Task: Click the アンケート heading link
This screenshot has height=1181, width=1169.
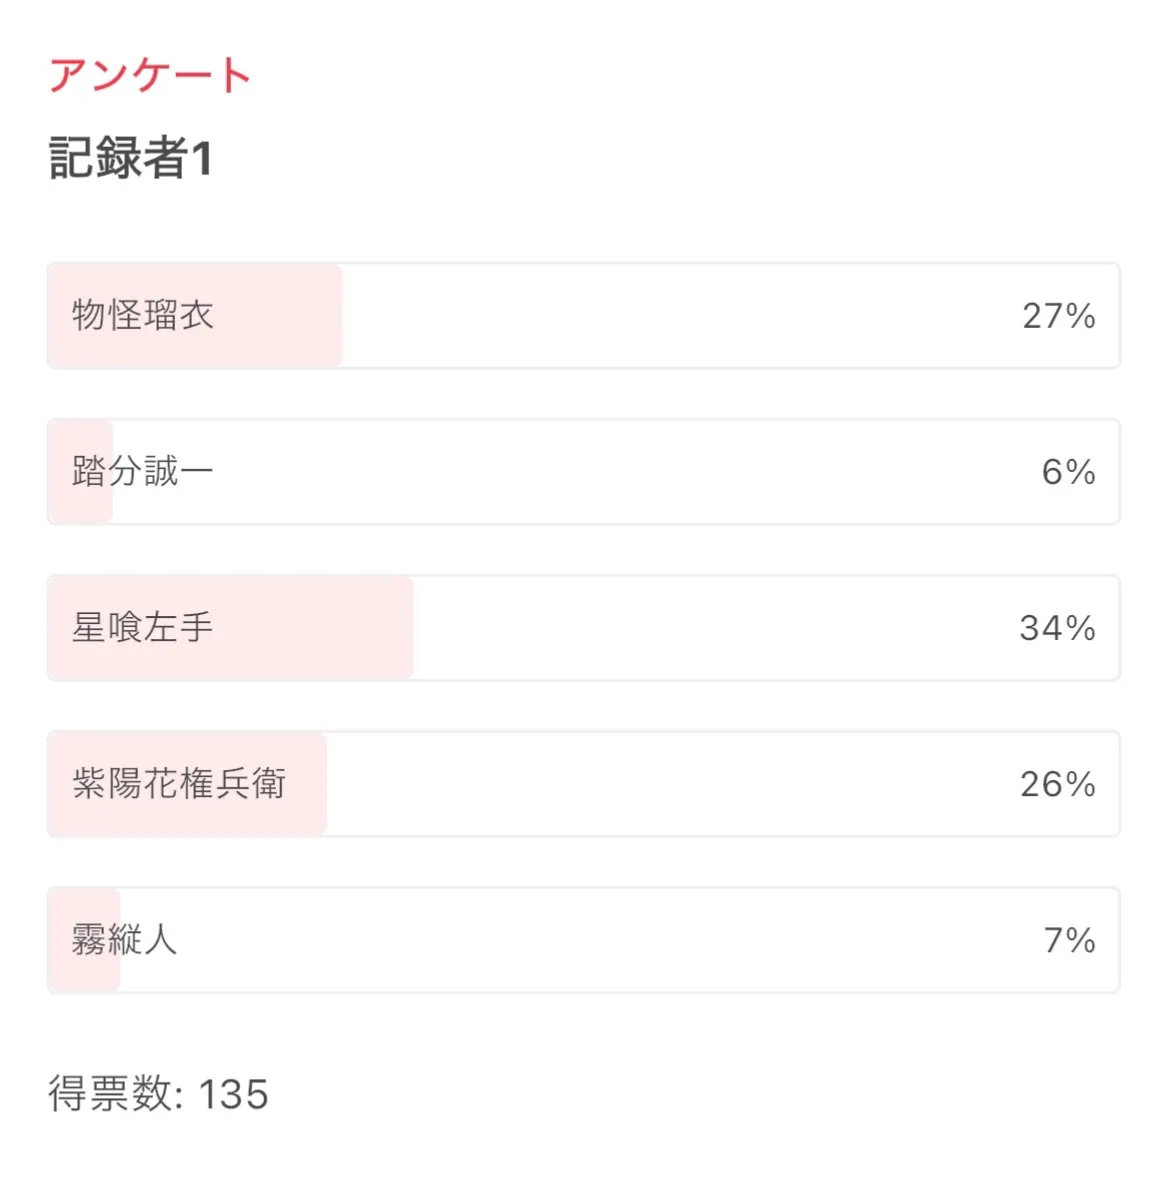Action: click(x=150, y=76)
